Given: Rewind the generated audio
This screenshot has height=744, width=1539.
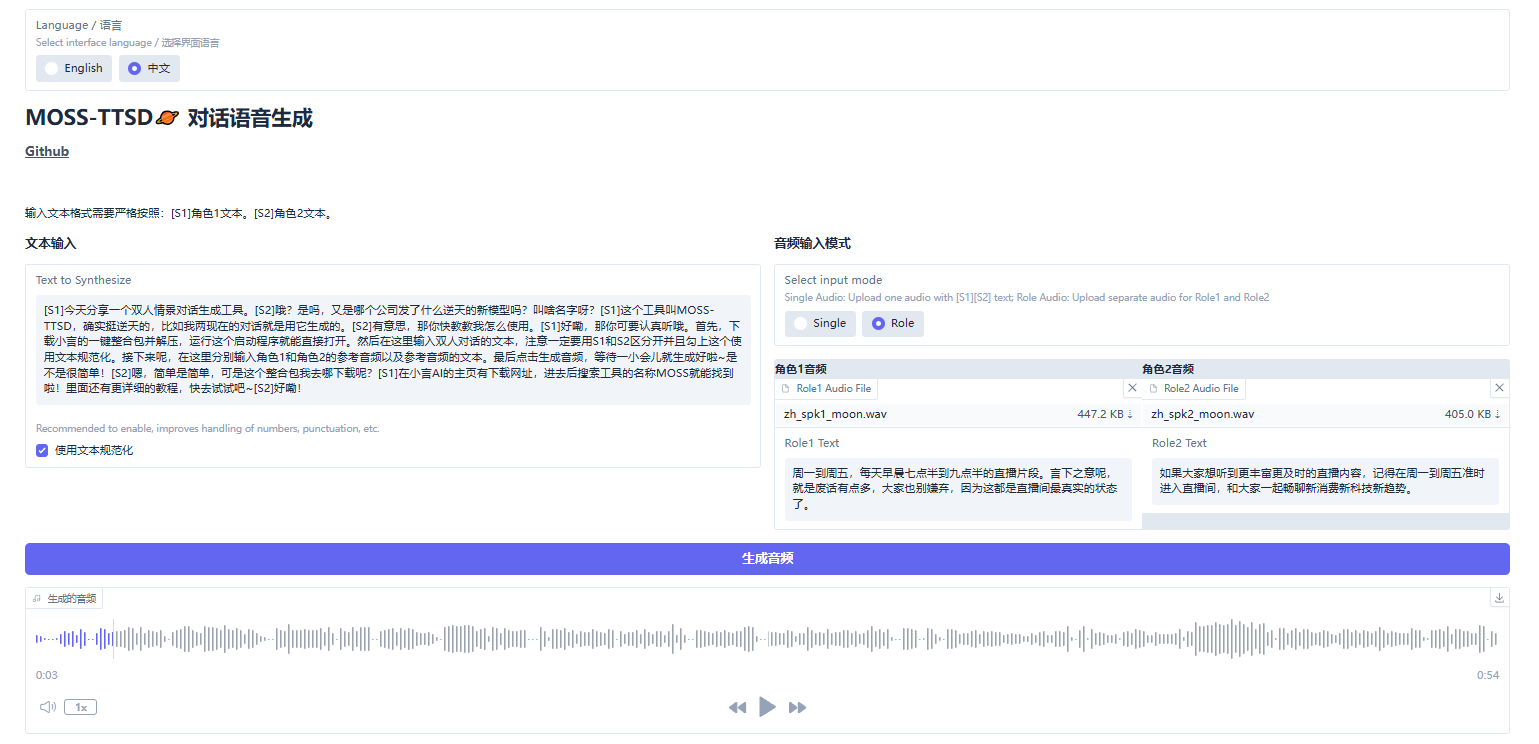Looking at the screenshot, I should click(738, 707).
